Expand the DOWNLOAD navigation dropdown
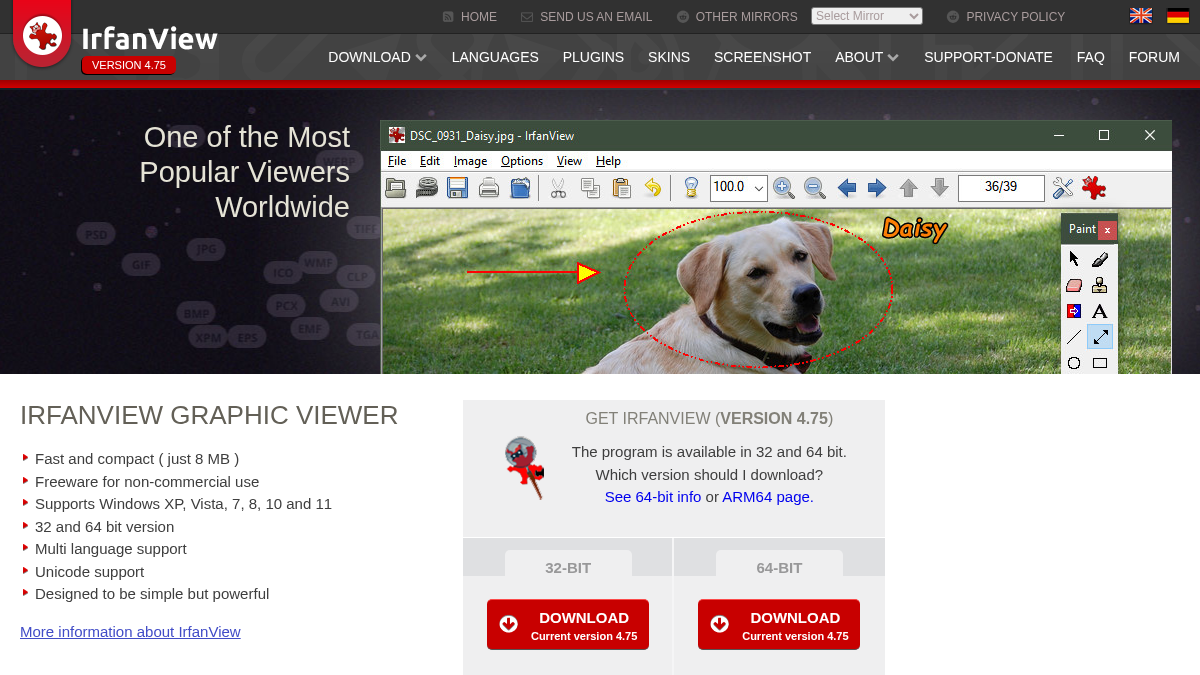Screen dimensions: 1200x675 coord(377,57)
